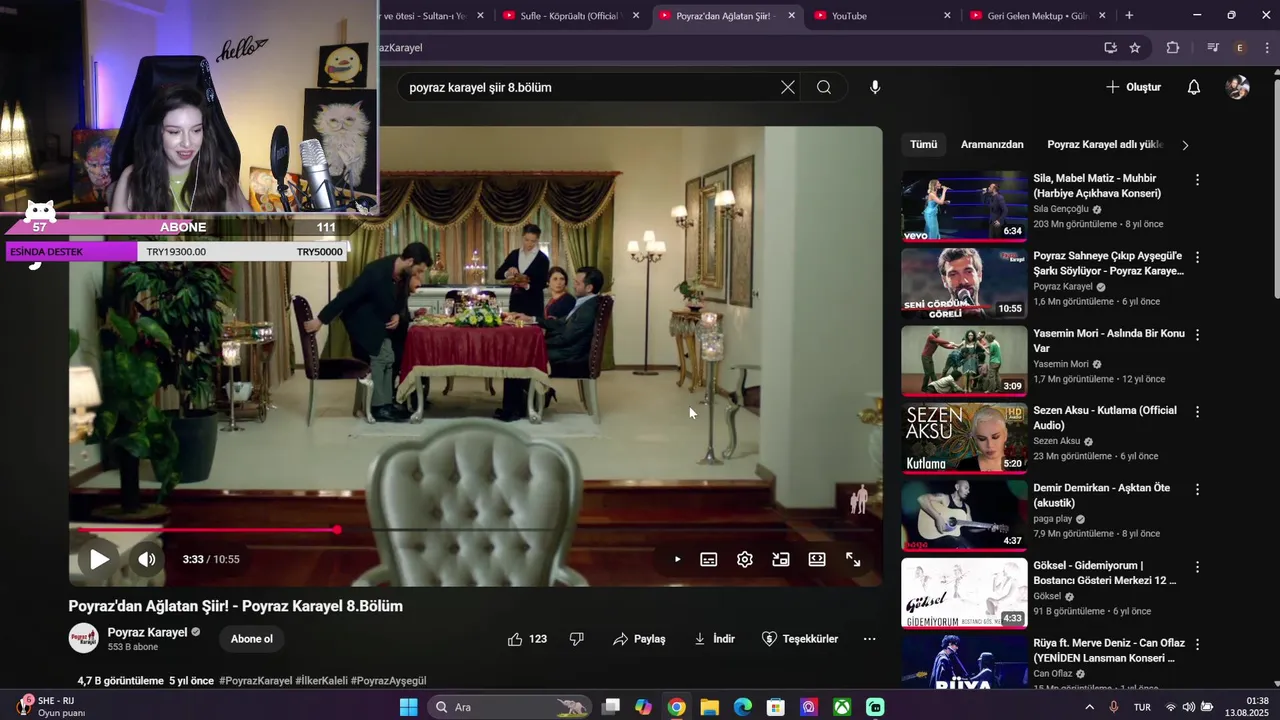Screen dimensions: 1280x720
Task: Open 'Yasemin Mori - Aslında Bir Konu Var' title
Action: coord(1109,340)
